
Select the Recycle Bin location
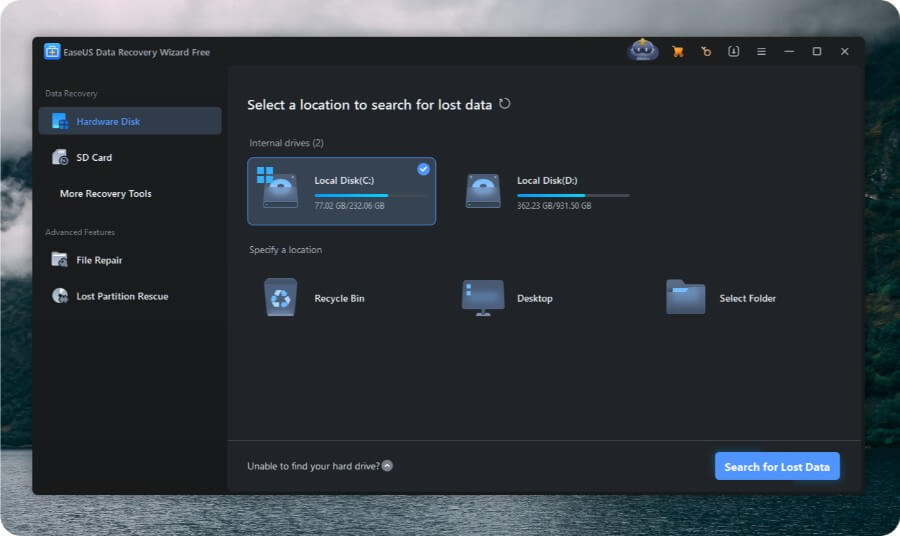click(x=280, y=298)
